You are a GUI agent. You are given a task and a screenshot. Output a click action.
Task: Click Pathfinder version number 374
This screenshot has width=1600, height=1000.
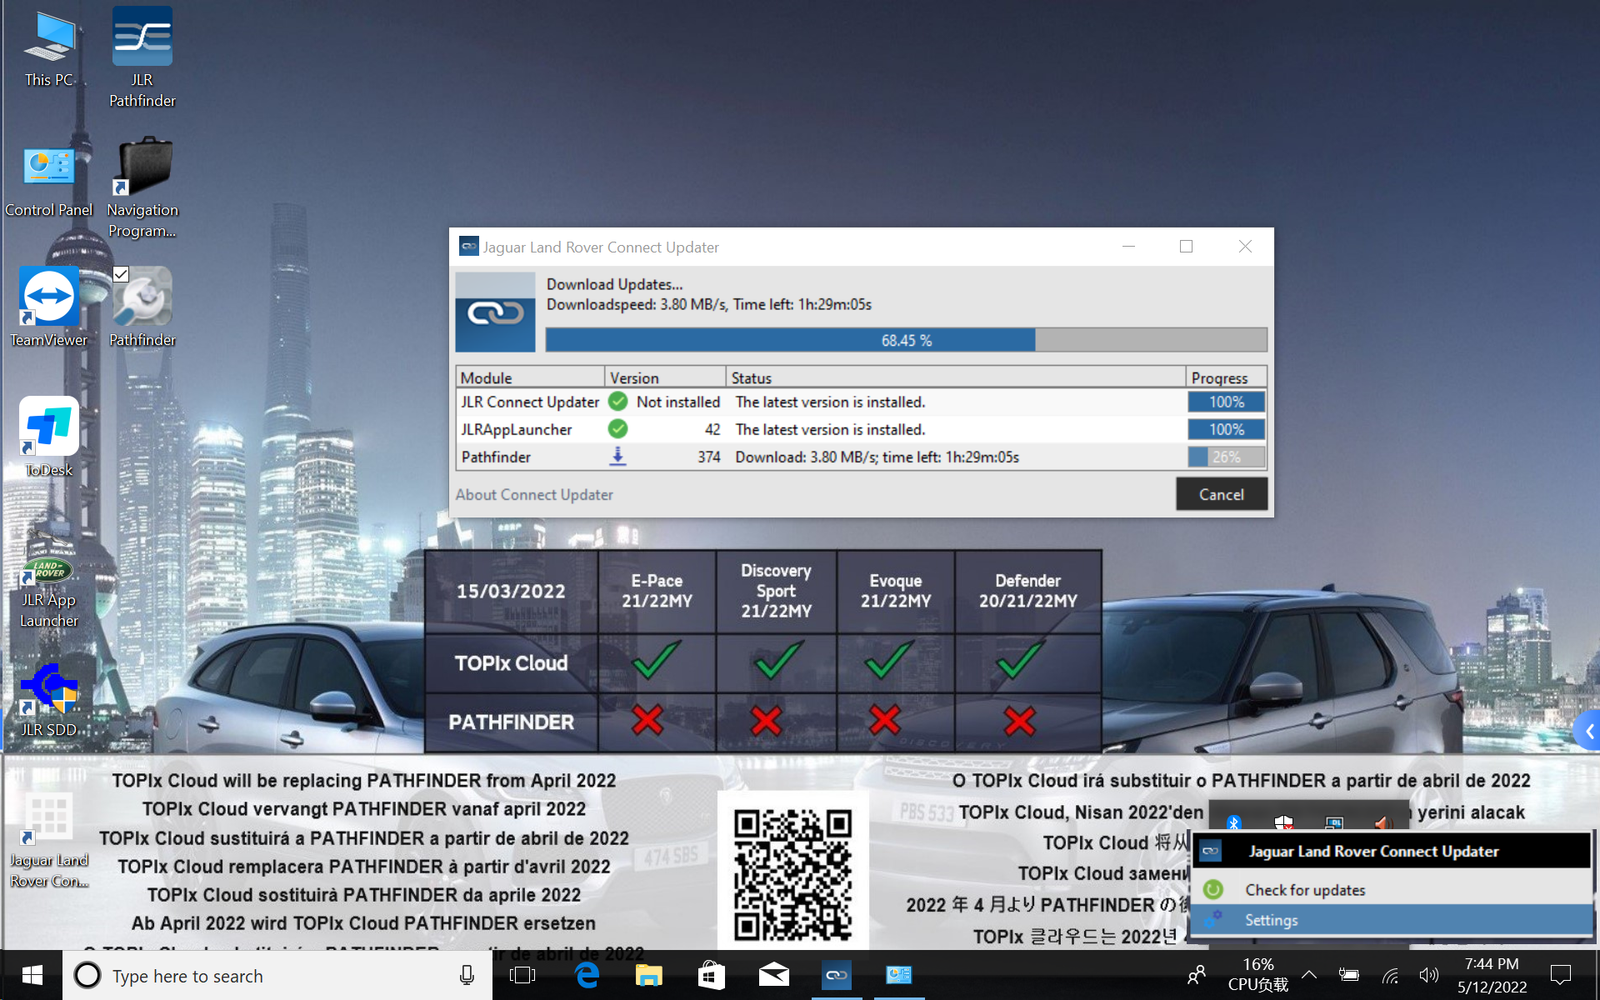[709, 457]
